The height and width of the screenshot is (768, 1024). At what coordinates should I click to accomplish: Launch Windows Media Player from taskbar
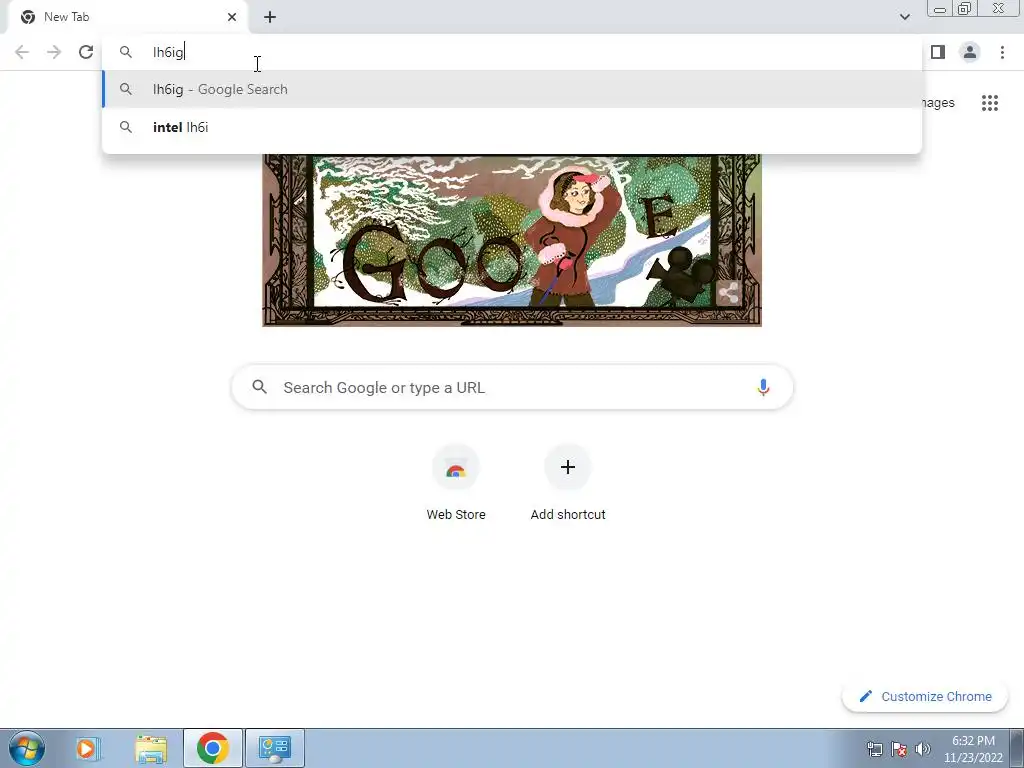click(x=86, y=748)
